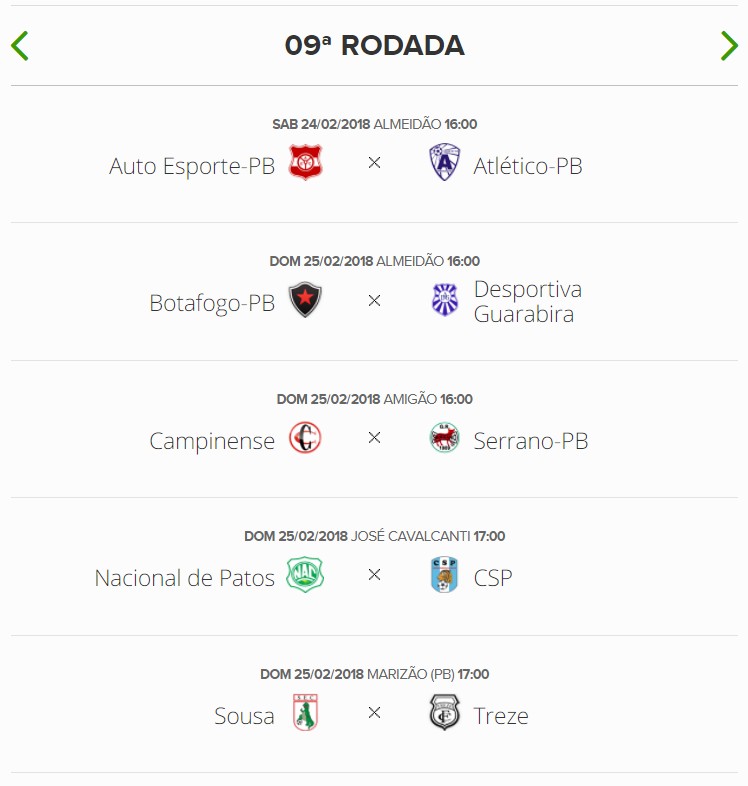
Task: Open the Campinense round red crest
Action: [x=305, y=438]
